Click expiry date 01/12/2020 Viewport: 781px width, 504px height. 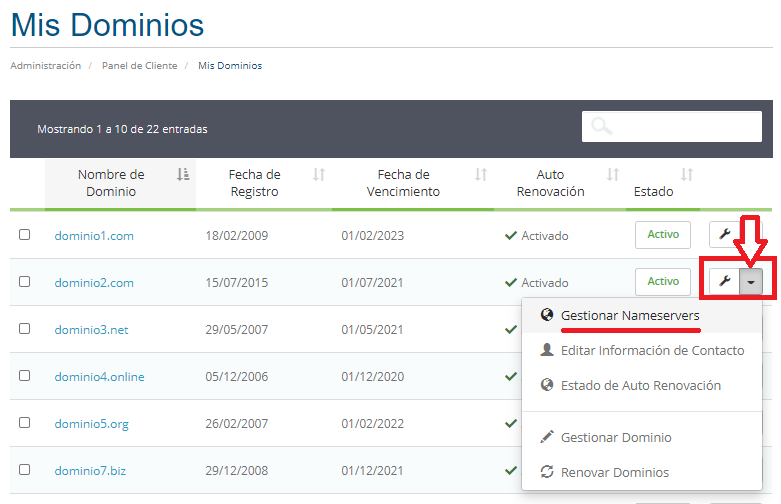(373, 377)
